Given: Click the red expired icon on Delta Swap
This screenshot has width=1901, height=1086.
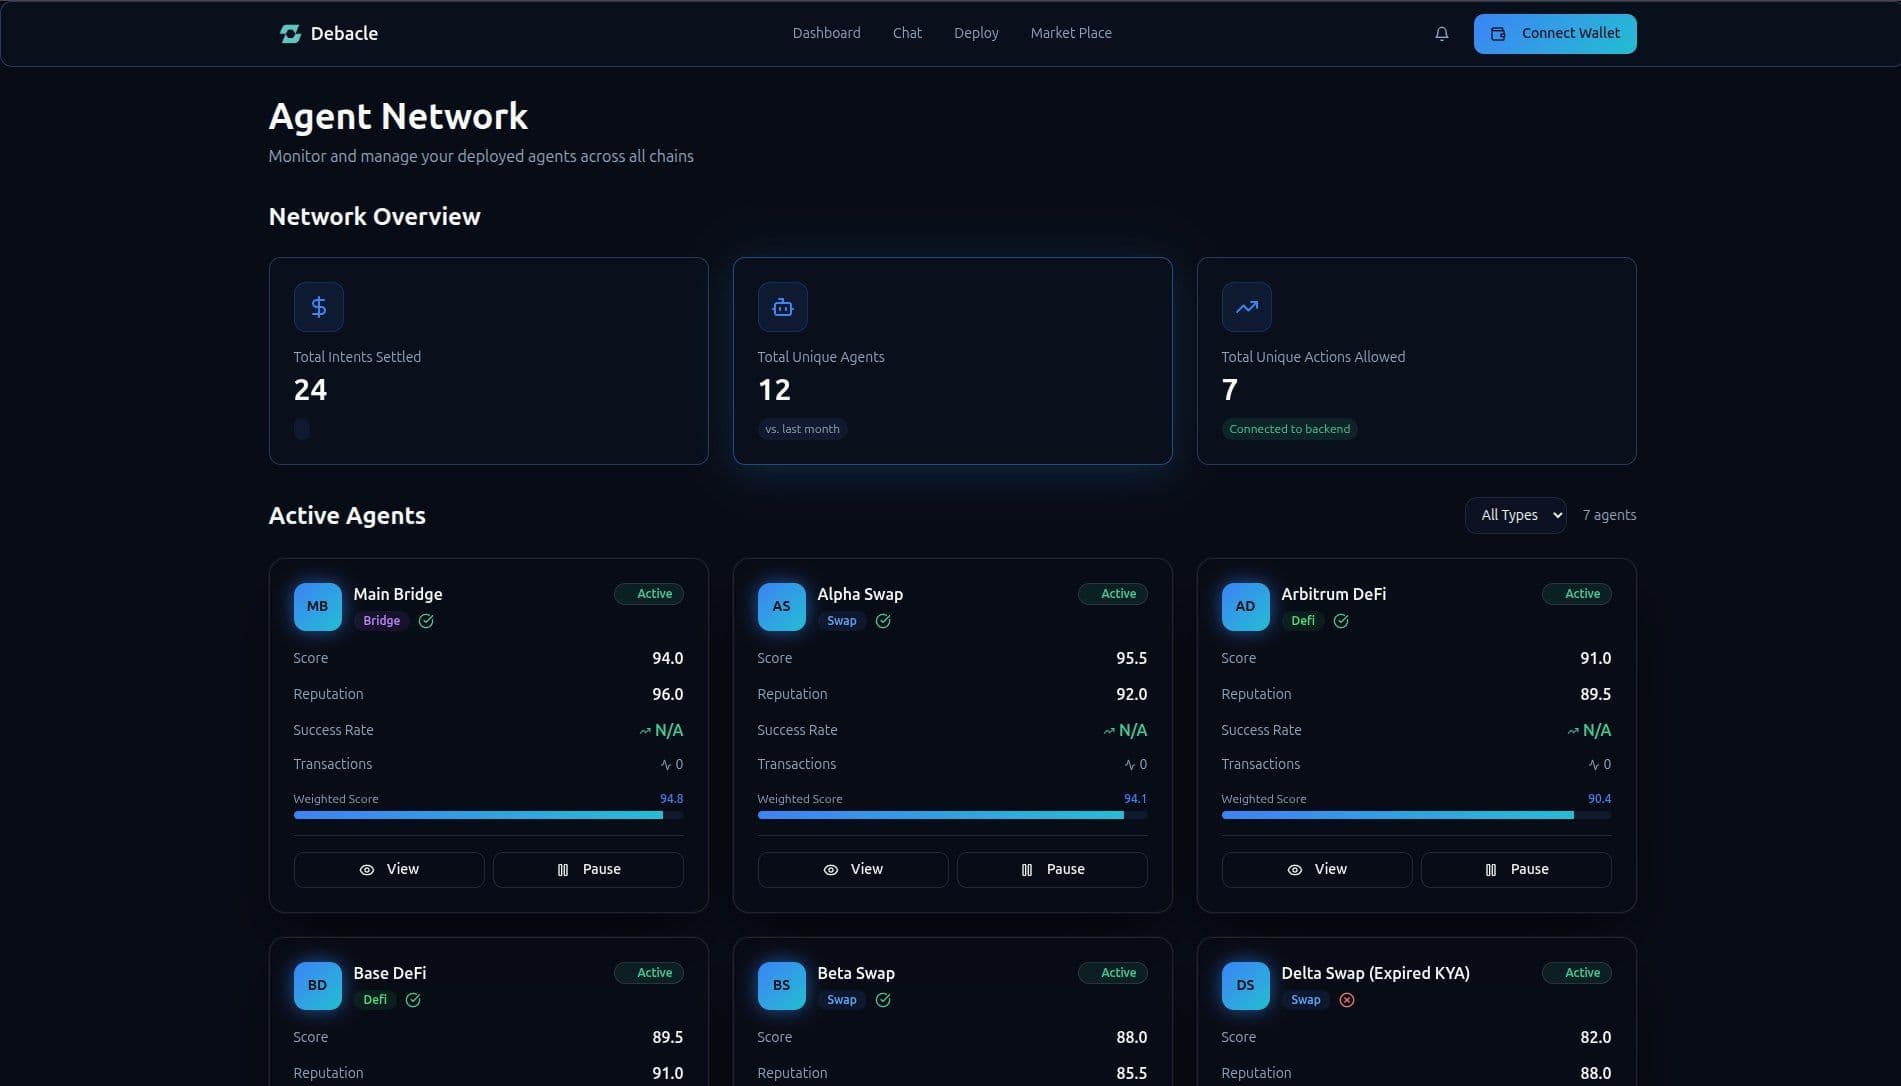Looking at the screenshot, I should 1347,1000.
